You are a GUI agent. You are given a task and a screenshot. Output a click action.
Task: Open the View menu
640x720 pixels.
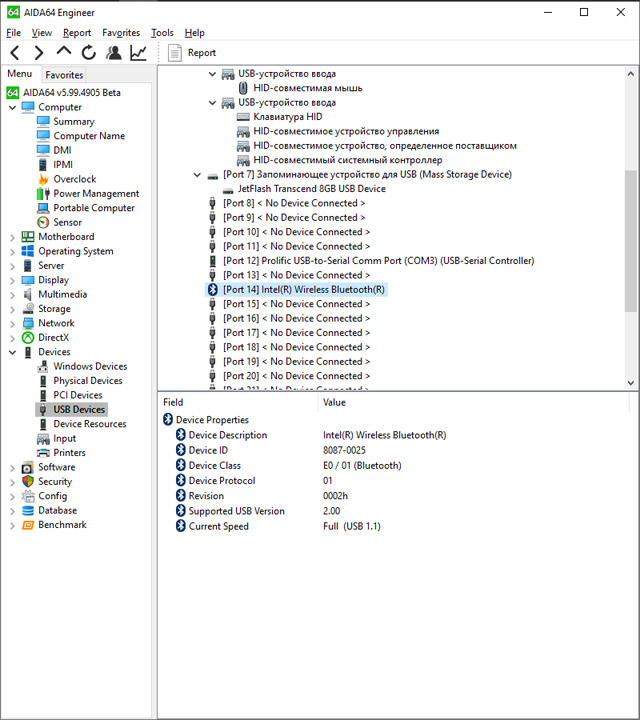click(x=41, y=33)
